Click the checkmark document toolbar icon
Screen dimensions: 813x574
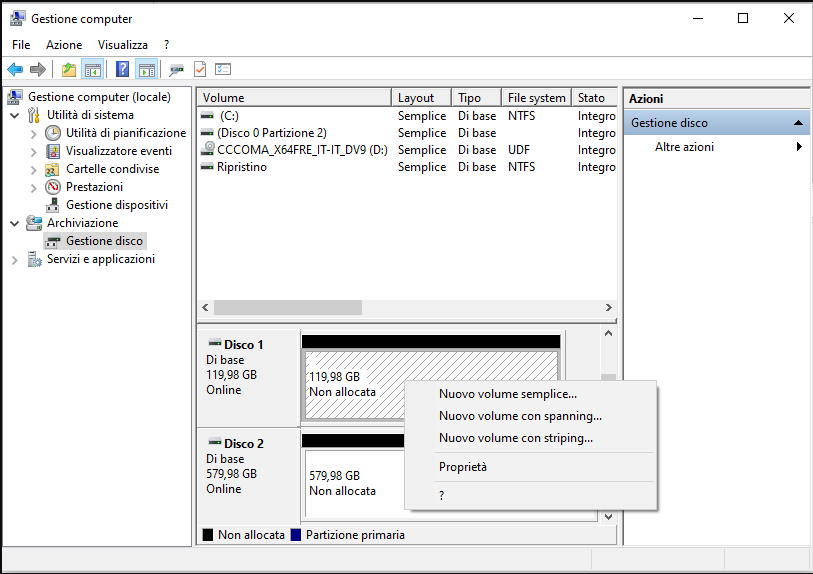coord(200,69)
